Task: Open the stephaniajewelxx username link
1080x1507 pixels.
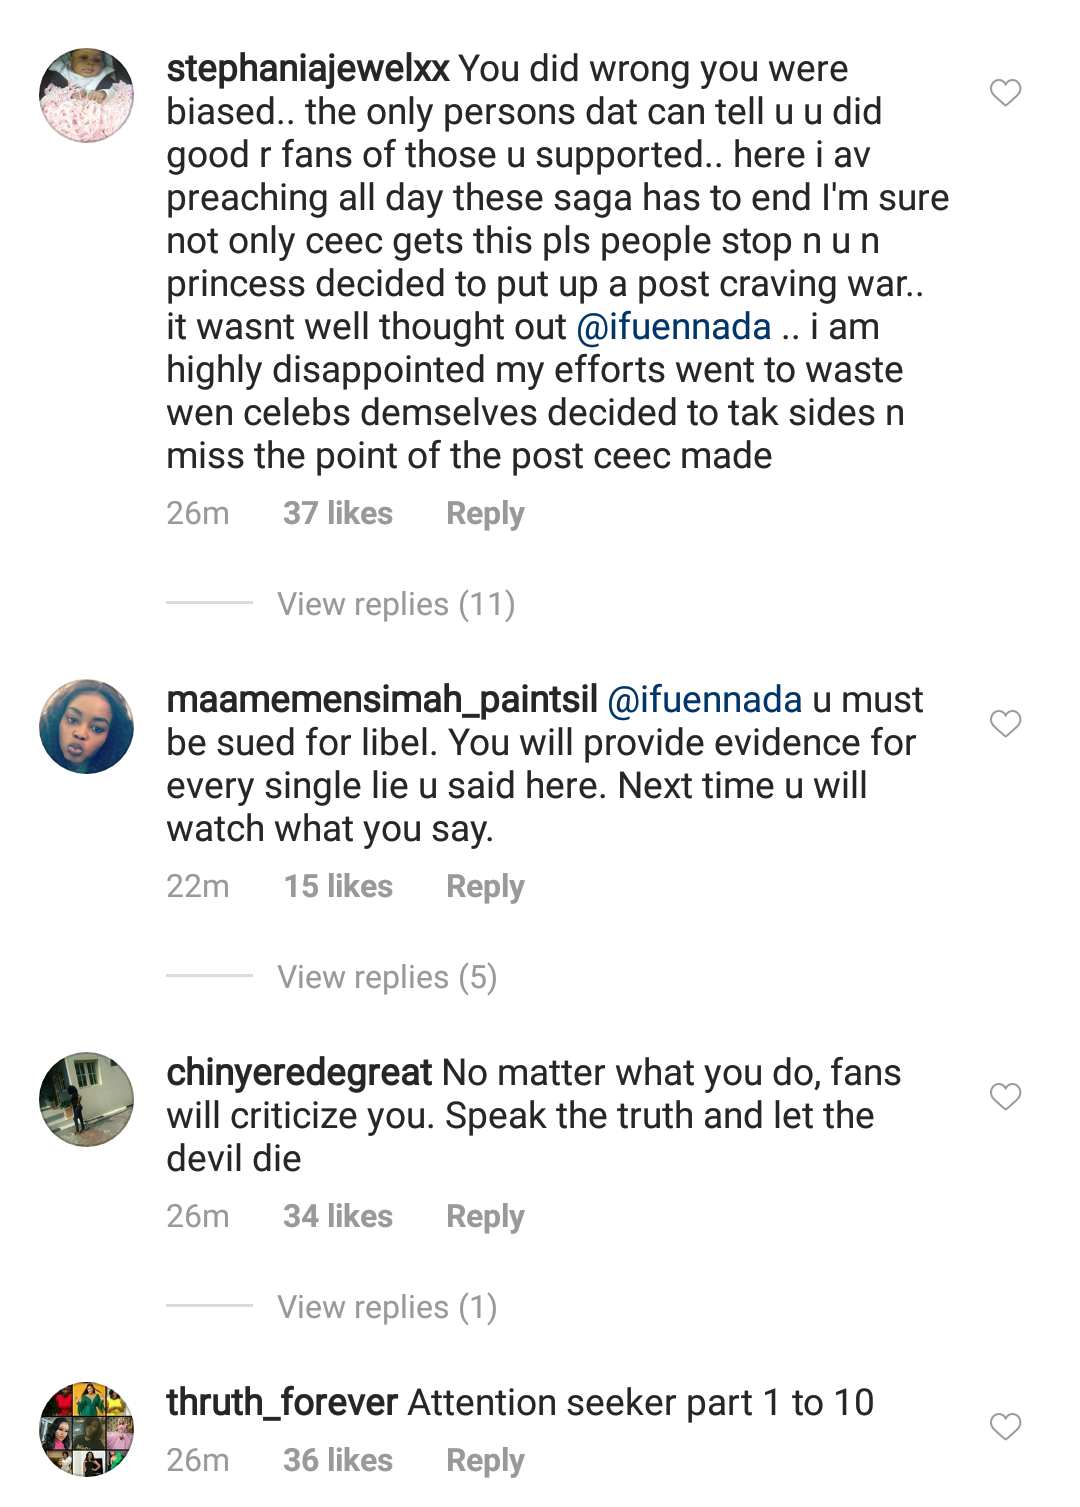Action: tap(308, 69)
